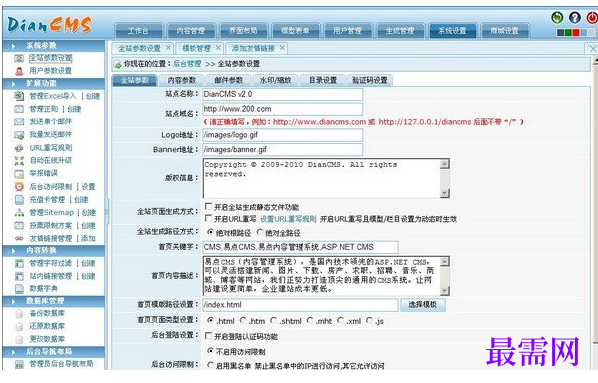598x383 pixels.
Task: Click up arrow of 版权信息 textarea scrollbar
Action: pos(444,164)
